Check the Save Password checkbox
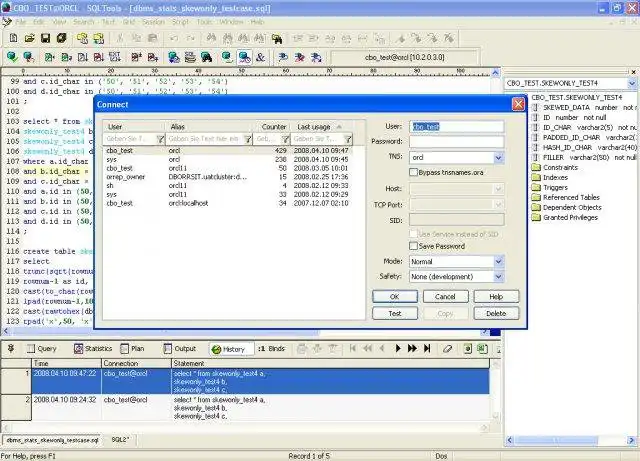Viewport: 640px width, 461px height. pos(413,246)
